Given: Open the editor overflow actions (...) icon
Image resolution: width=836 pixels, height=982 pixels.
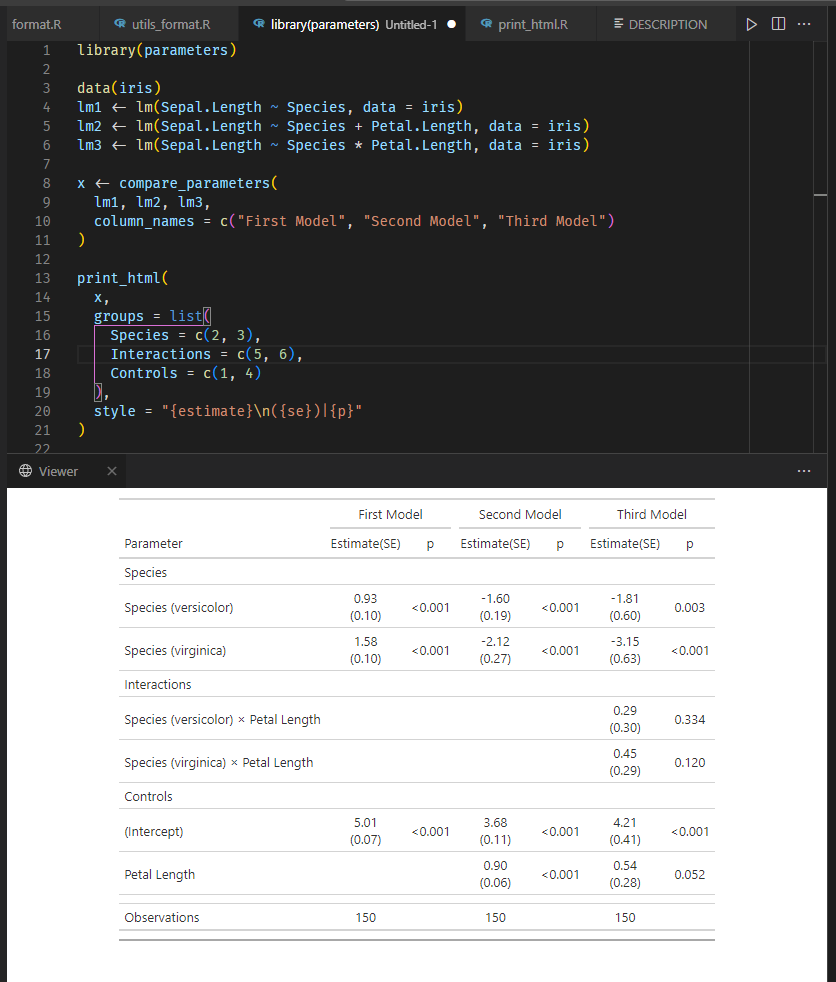Looking at the screenshot, I should pos(804,23).
